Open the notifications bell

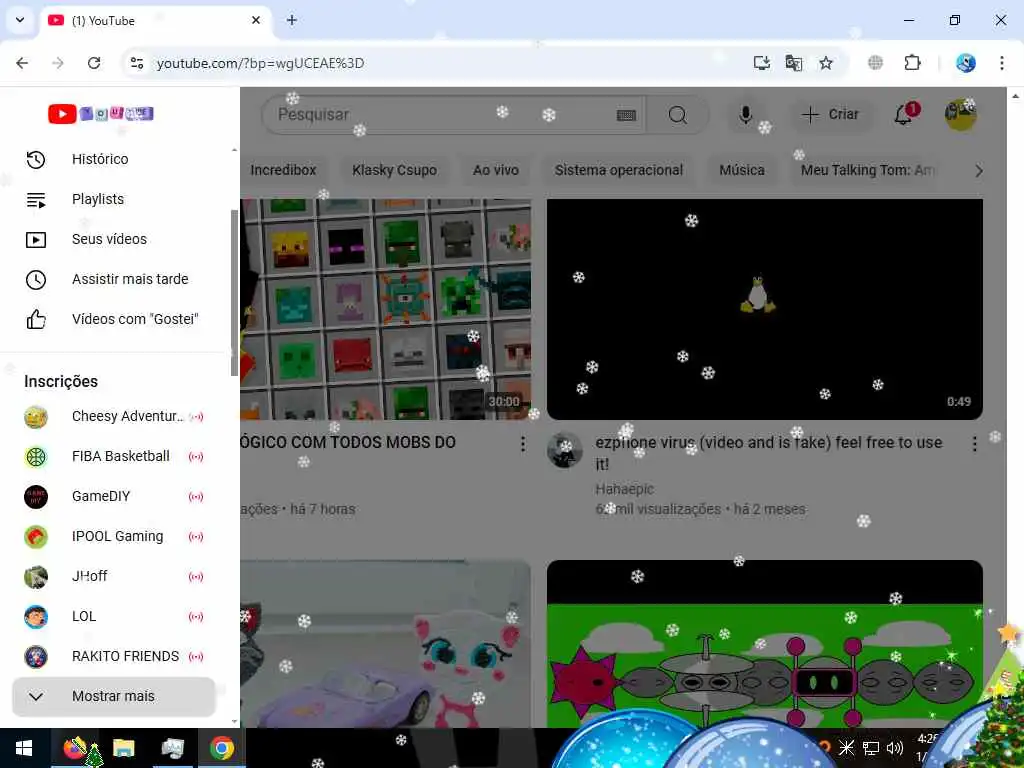(x=905, y=114)
